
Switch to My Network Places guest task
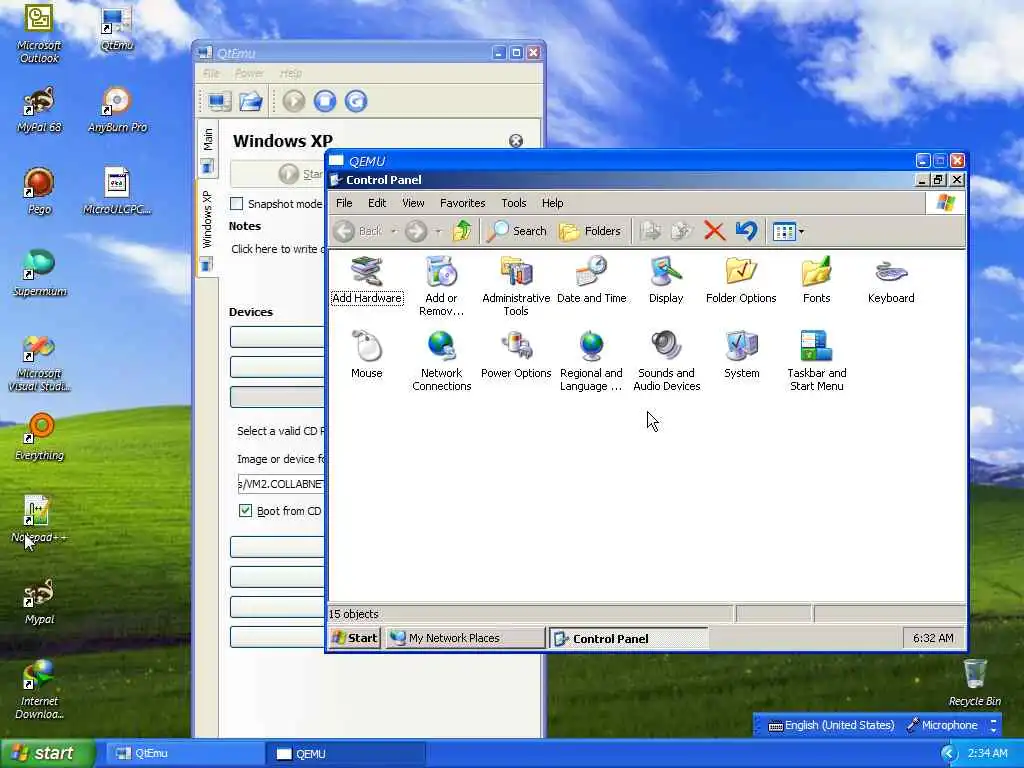[x=464, y=638]
